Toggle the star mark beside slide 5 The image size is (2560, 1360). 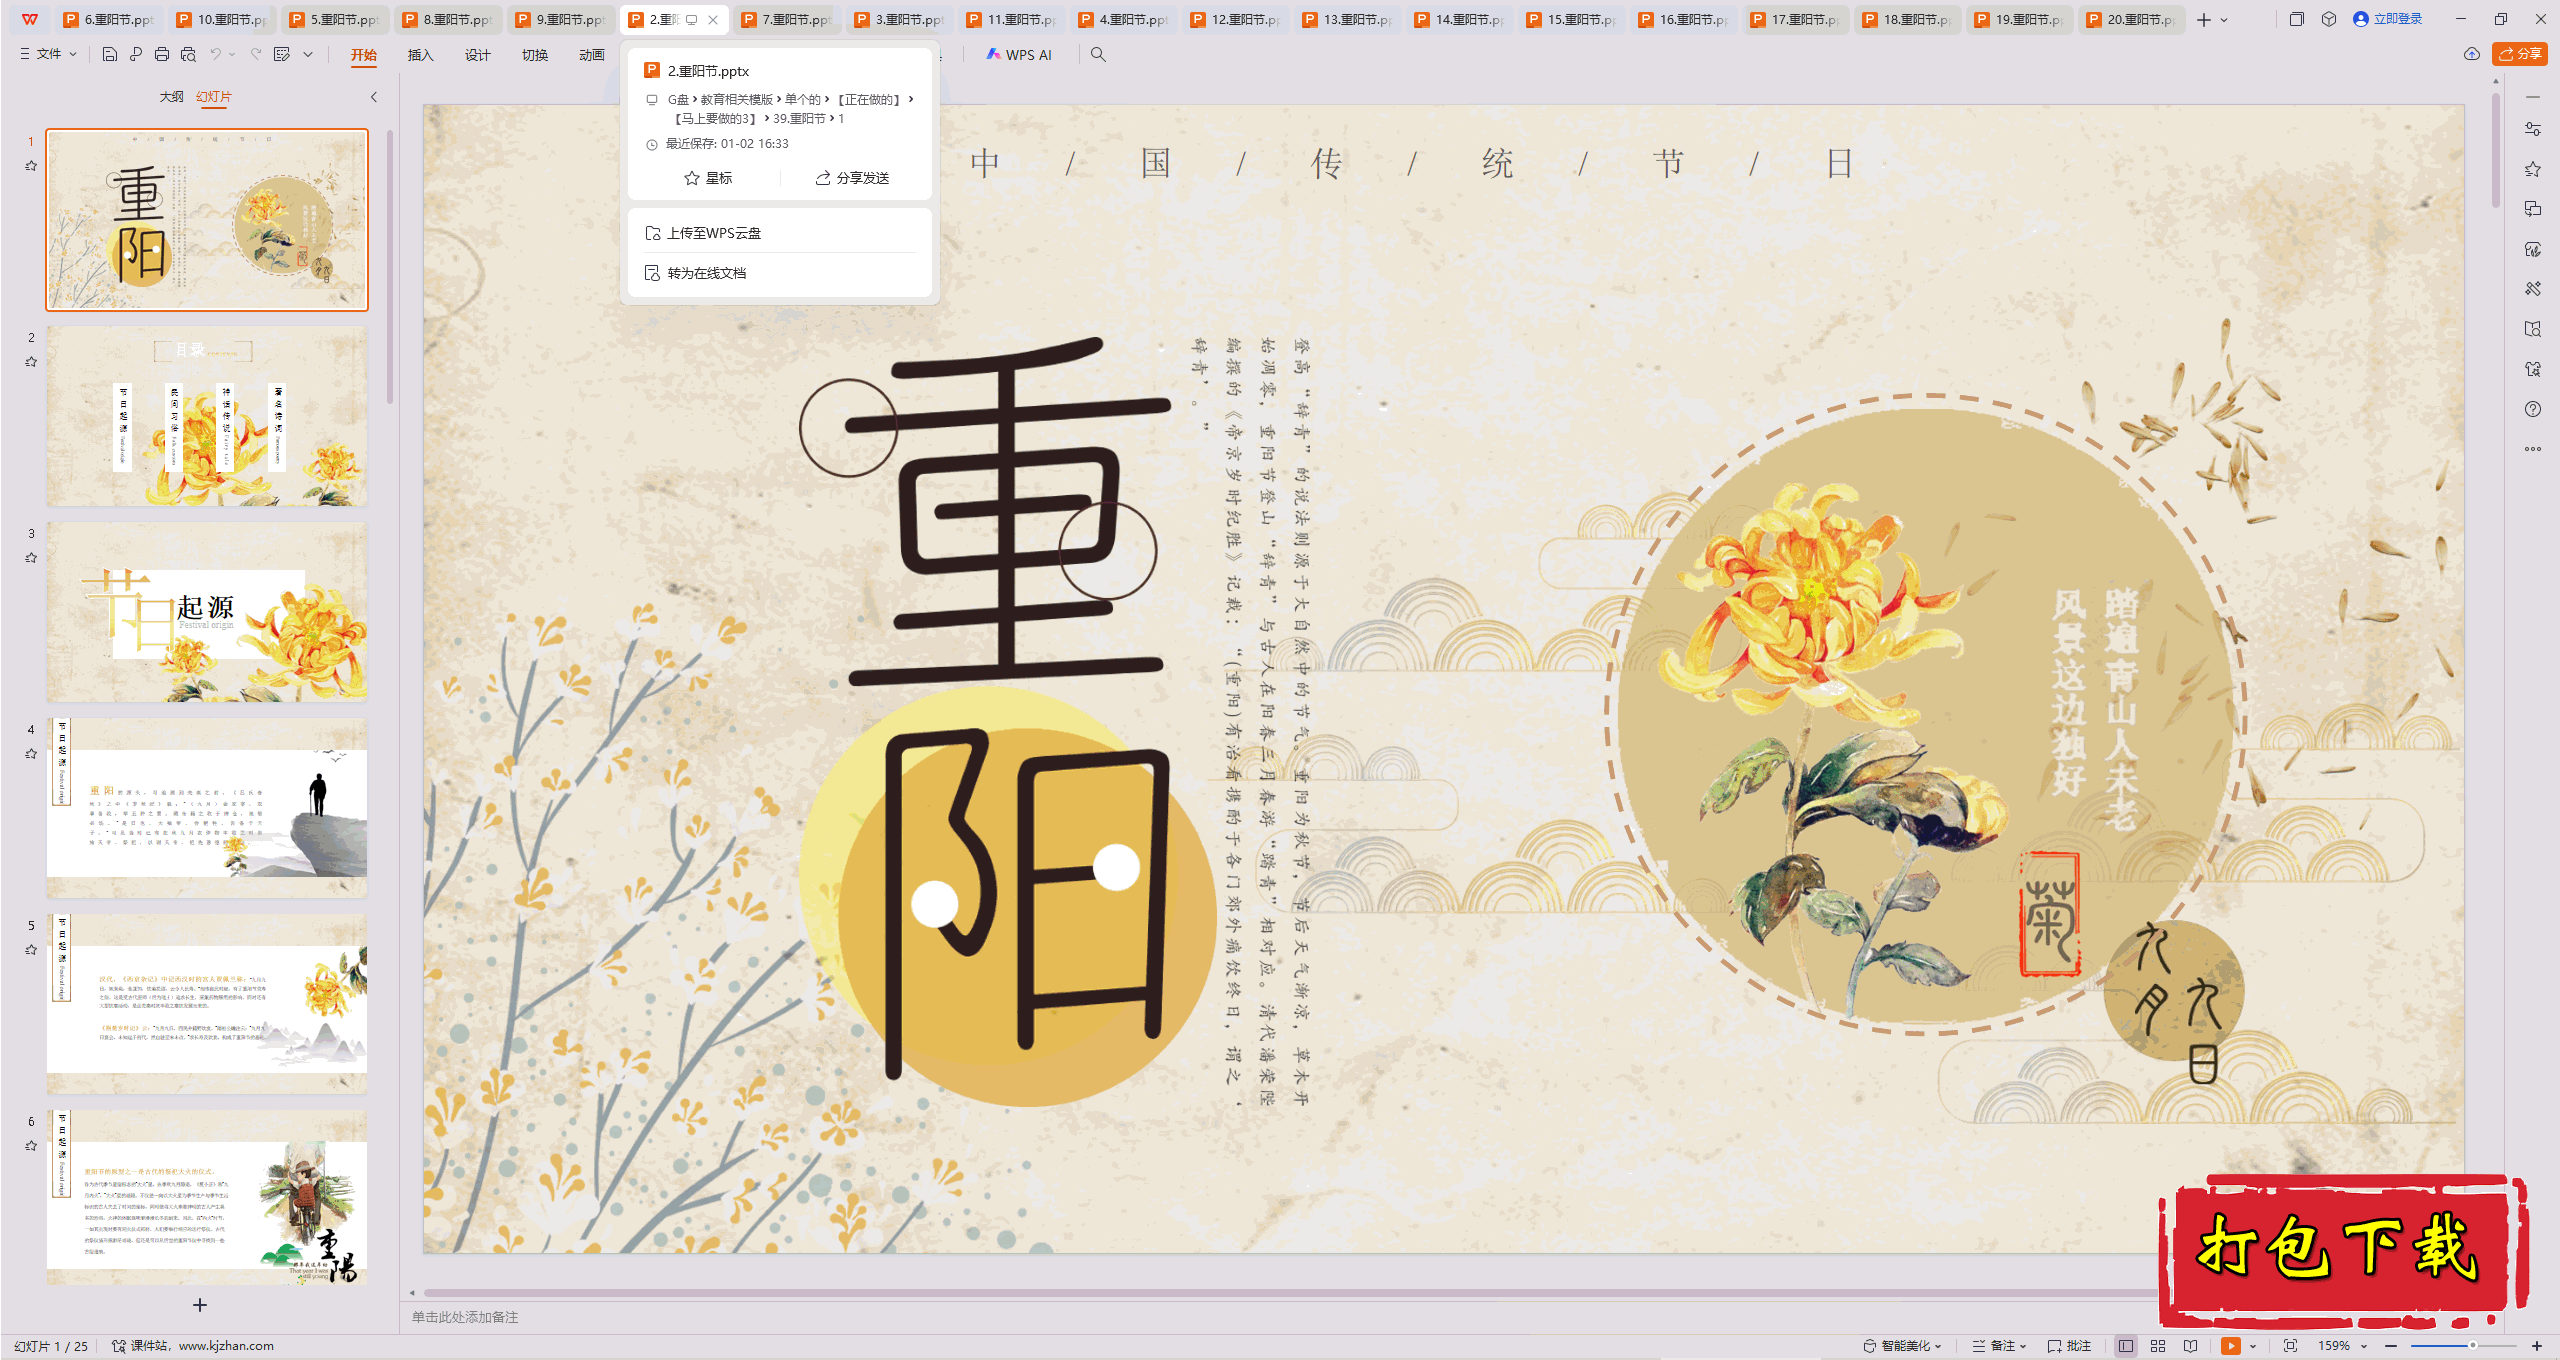(x=31, y=950)
